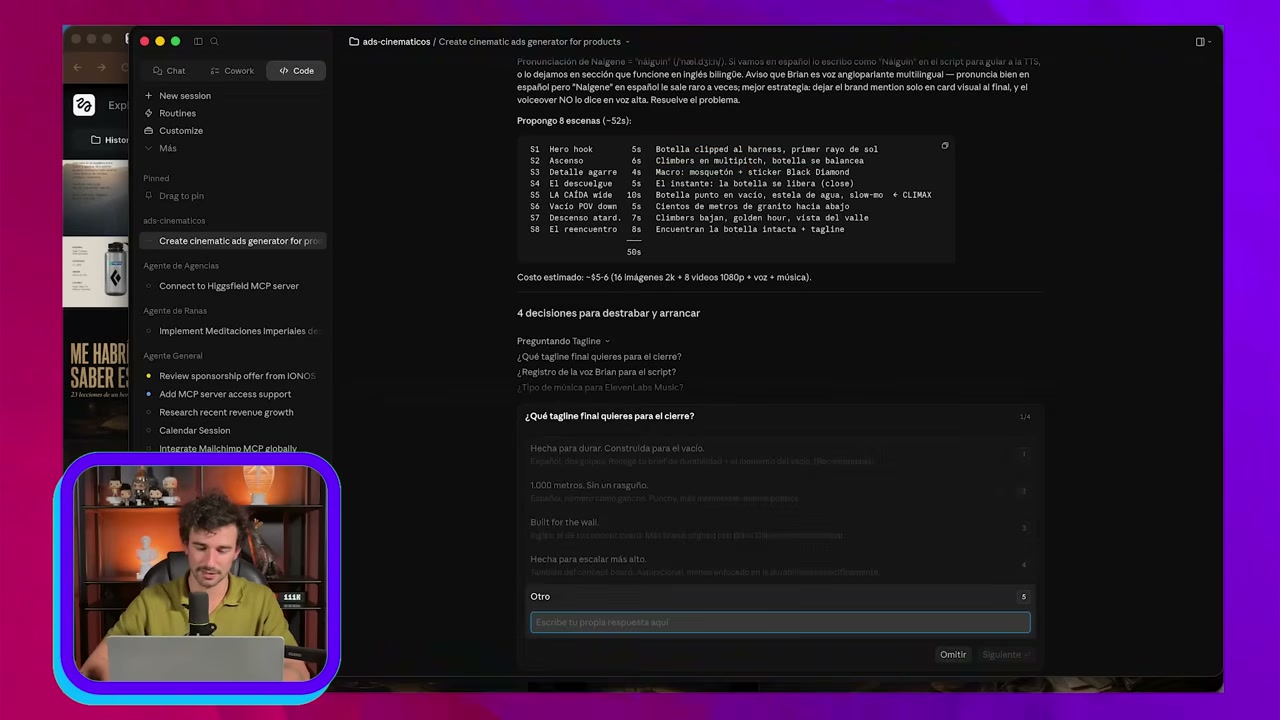
Task: Switch to the Chat tab
Action: (169, 71)
